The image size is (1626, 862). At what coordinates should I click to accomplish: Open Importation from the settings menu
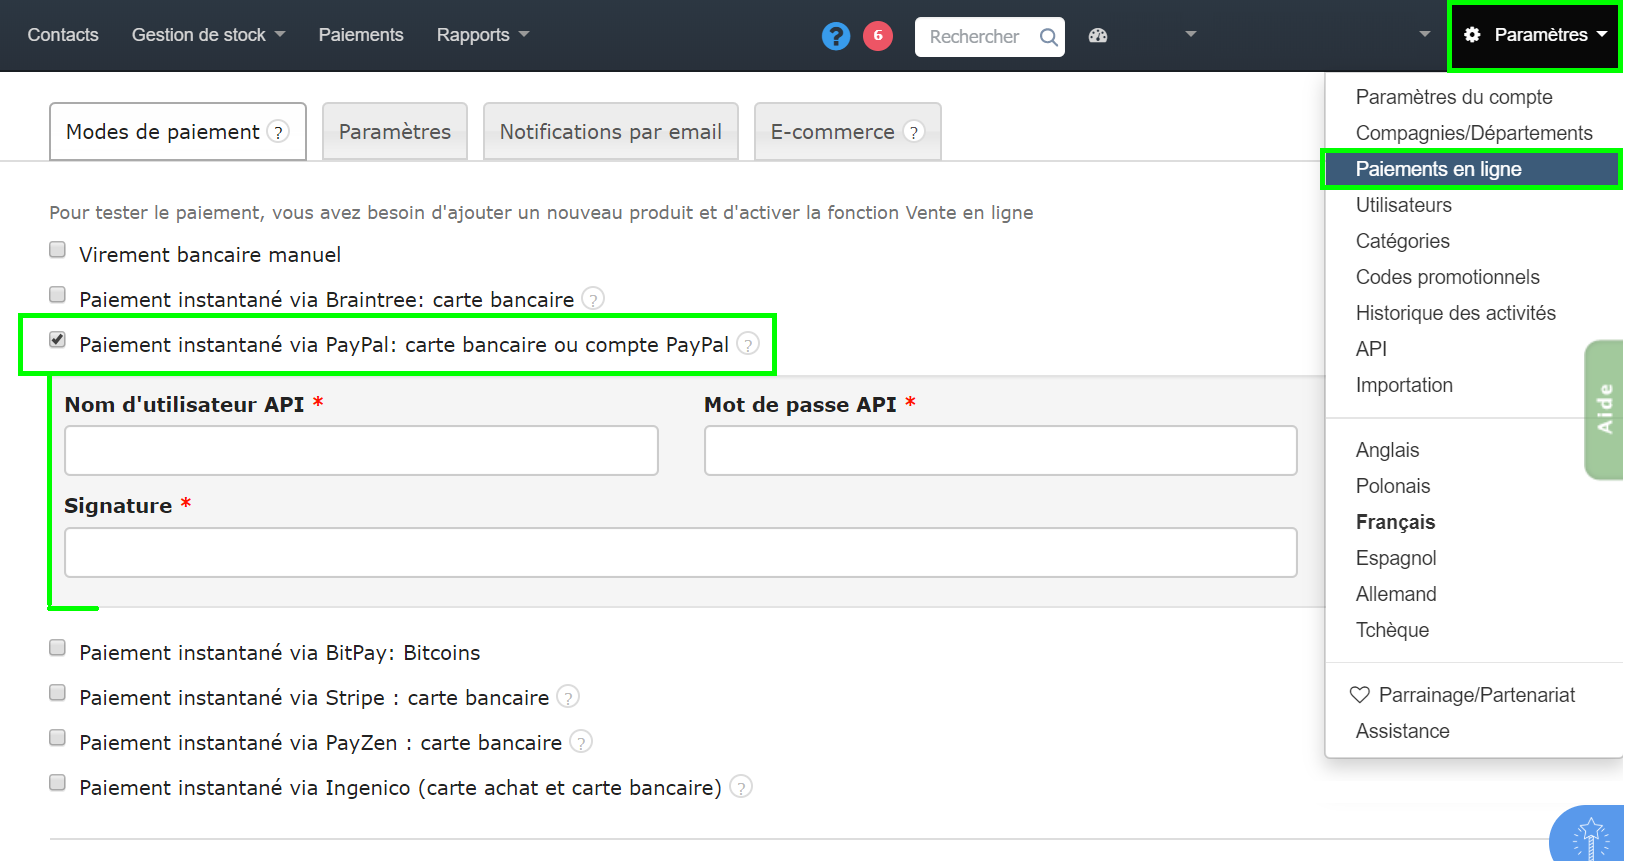pyautogui.click(x=1404, y=385)
